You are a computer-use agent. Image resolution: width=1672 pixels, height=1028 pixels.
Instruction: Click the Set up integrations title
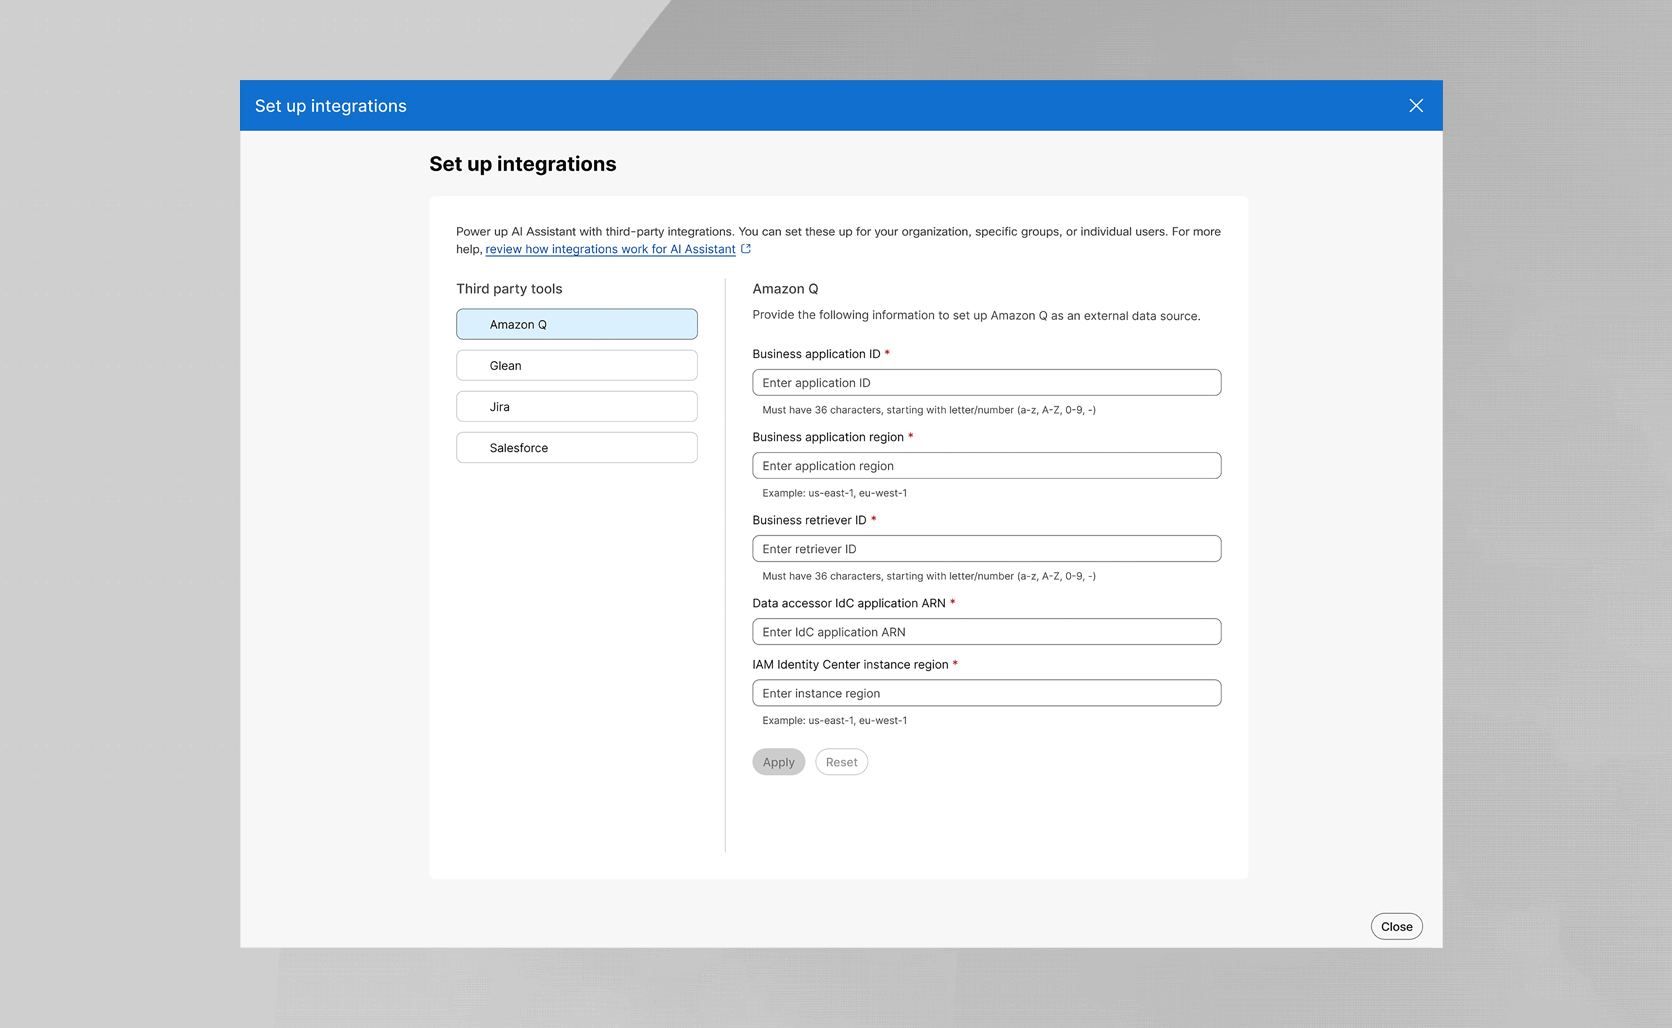tap(522, 163)
